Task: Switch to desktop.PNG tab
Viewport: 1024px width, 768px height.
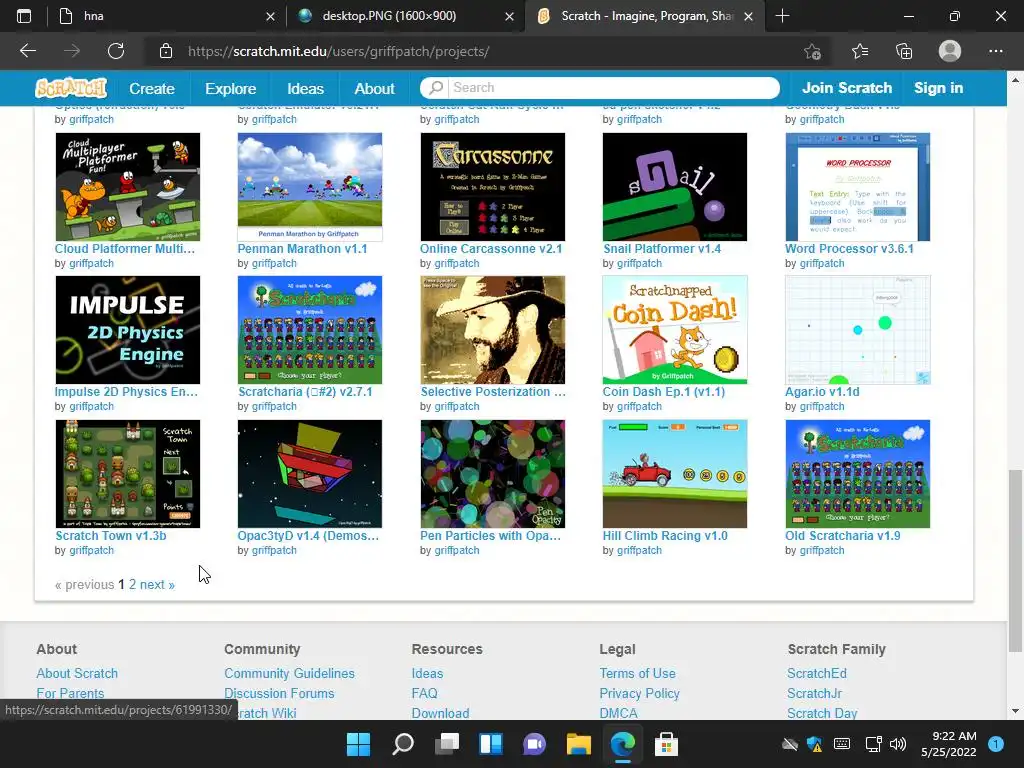Action: [x=405, y=16]
